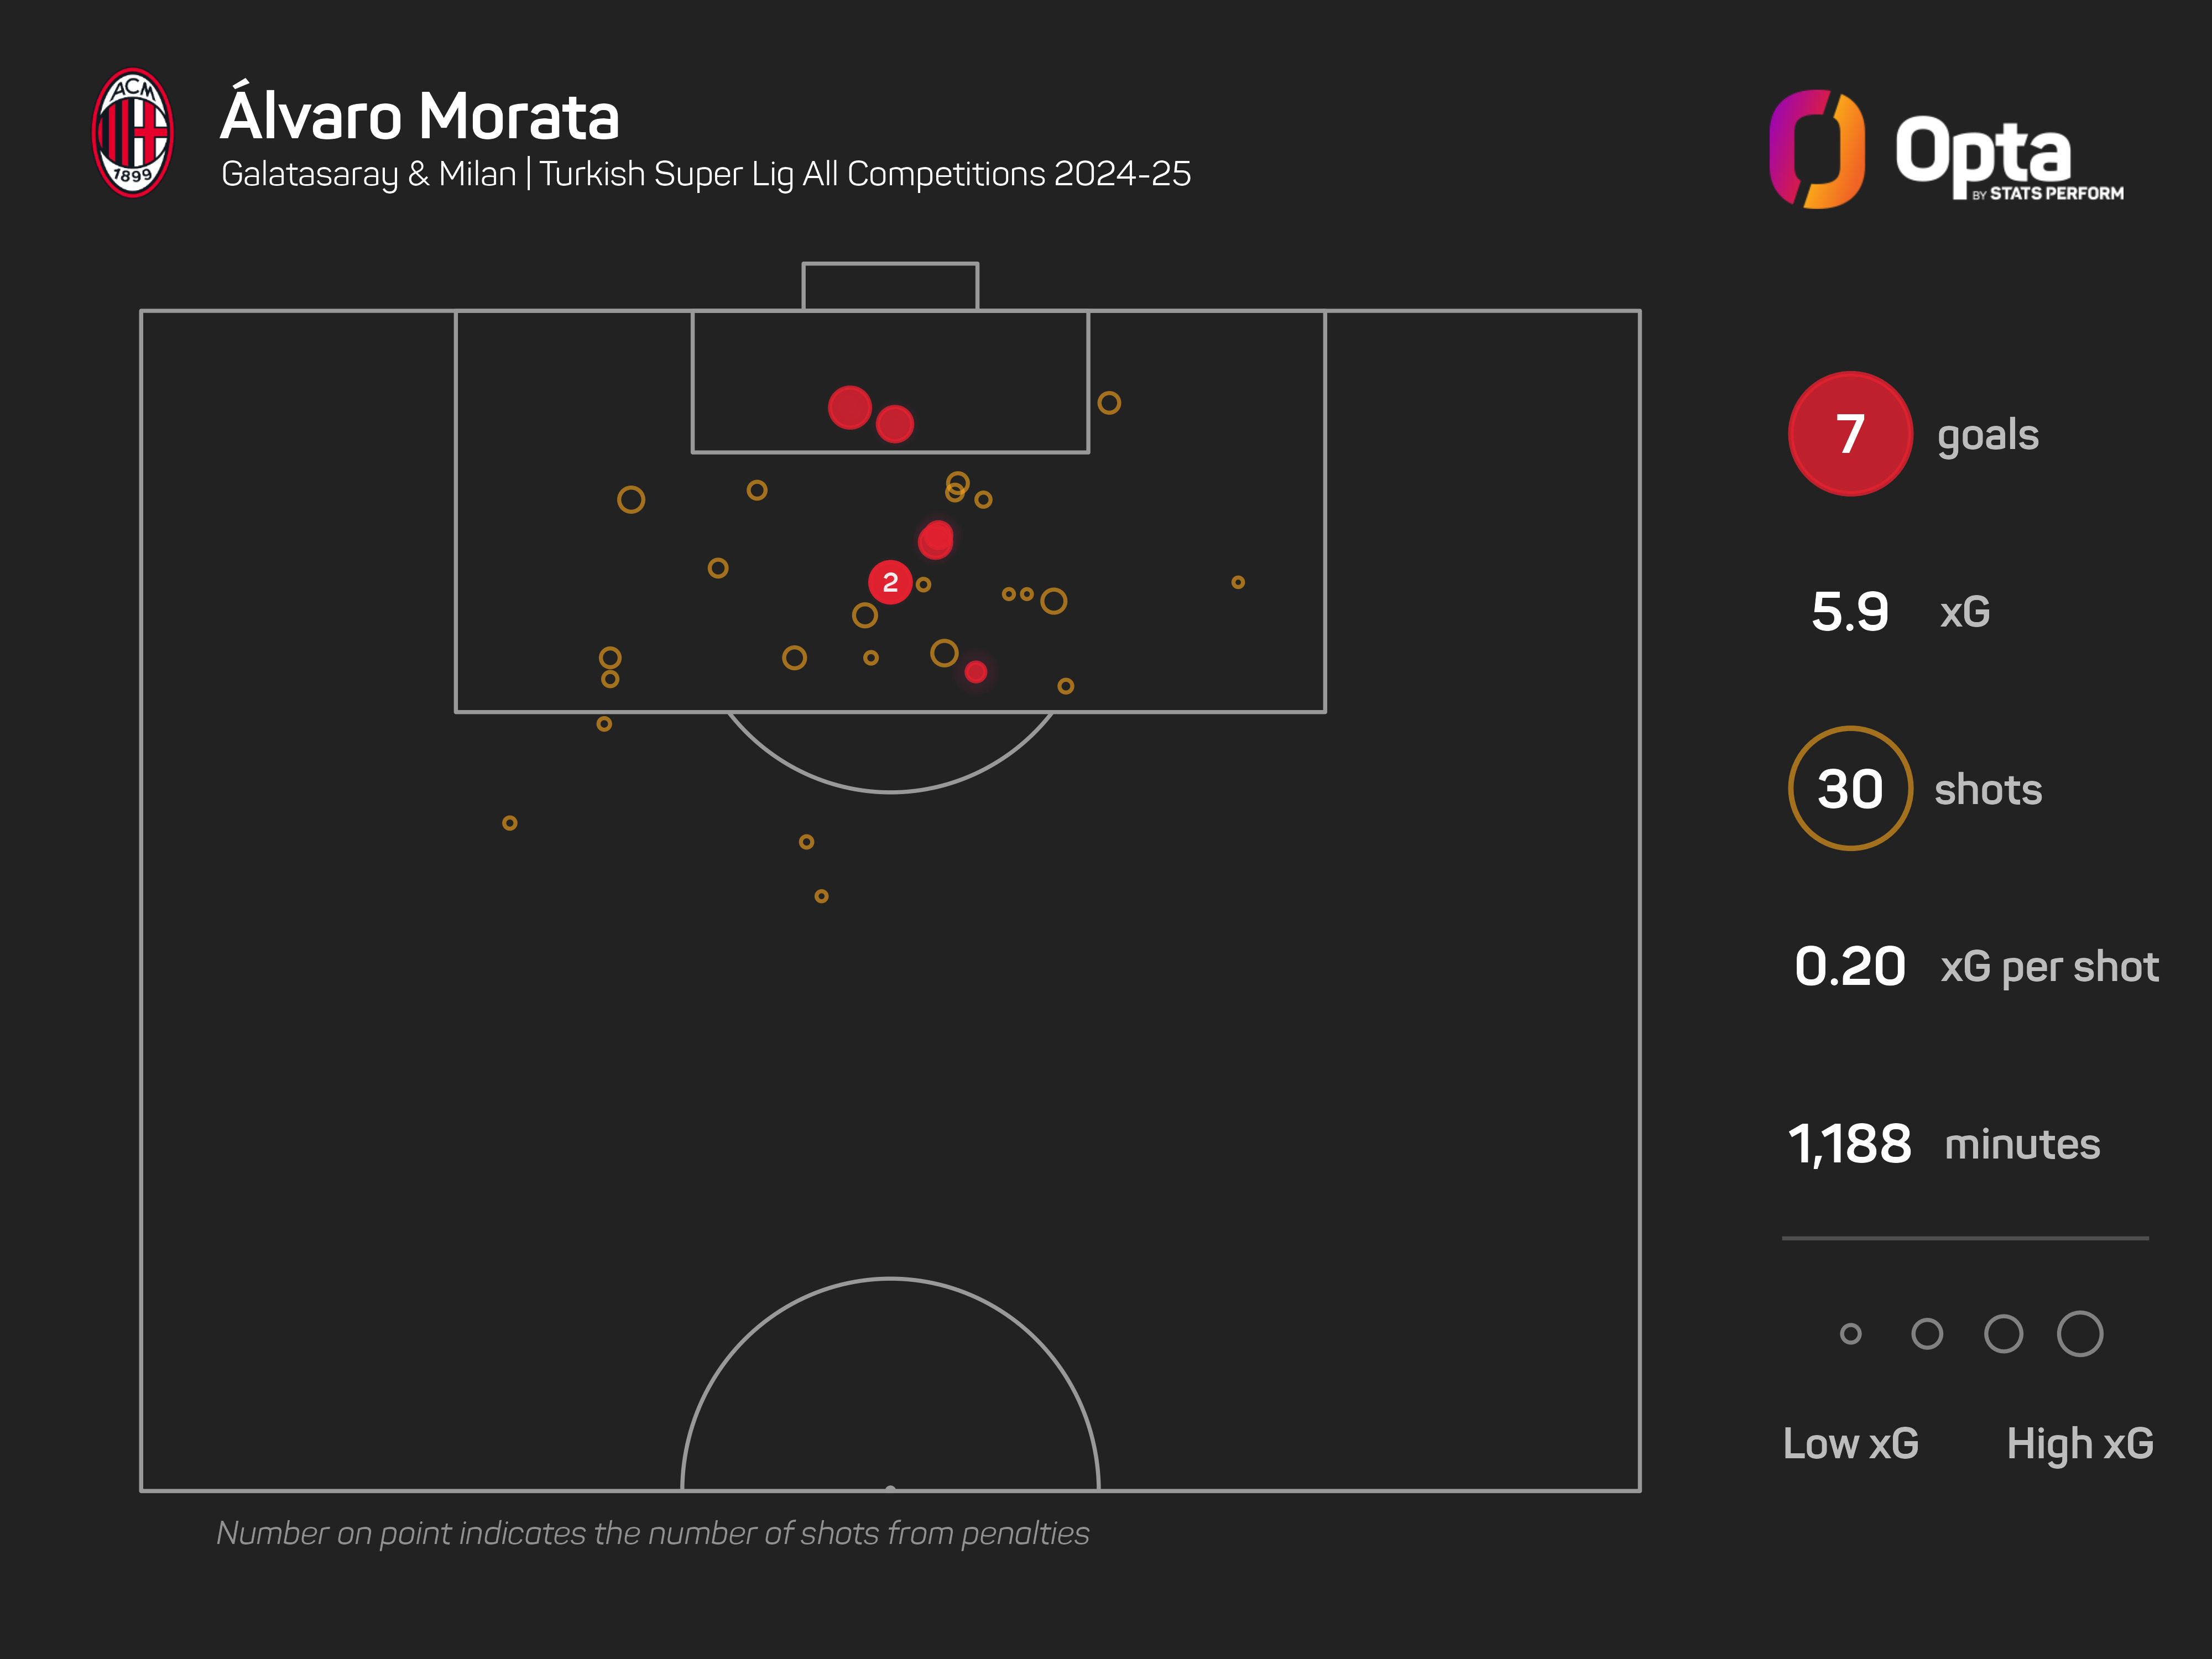Screen dimensions: 2212x1659
Task: Click the red 7 goals circle
Action: tap(1849, 434)
